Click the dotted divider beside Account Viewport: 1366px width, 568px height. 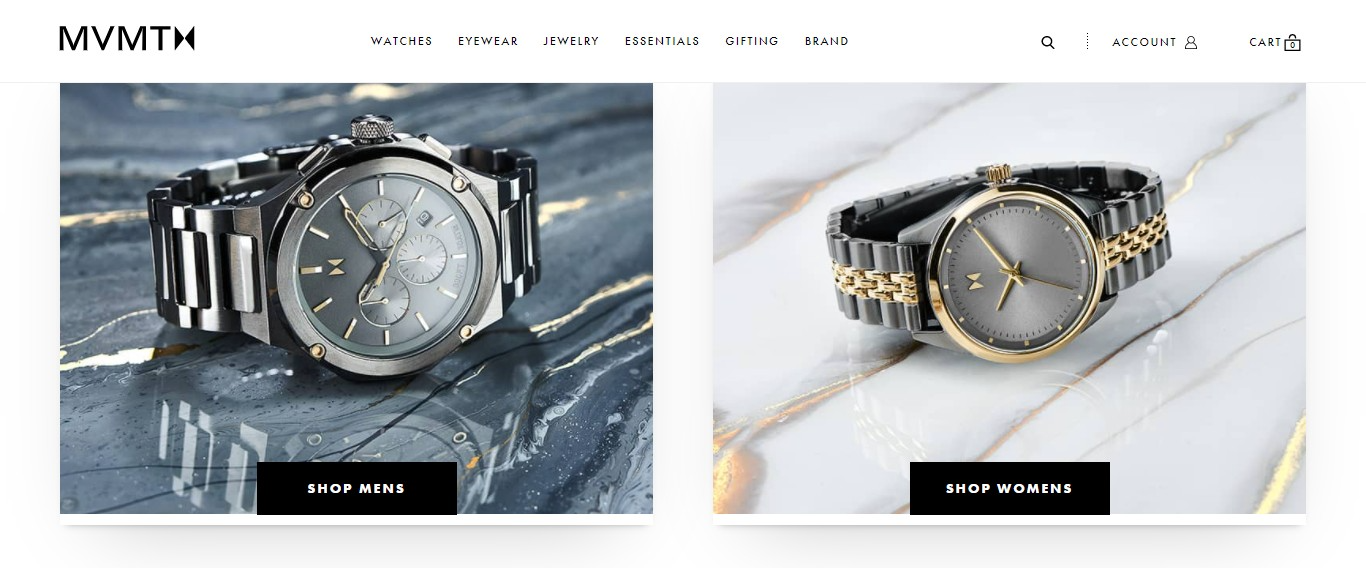click(1087, 42)
